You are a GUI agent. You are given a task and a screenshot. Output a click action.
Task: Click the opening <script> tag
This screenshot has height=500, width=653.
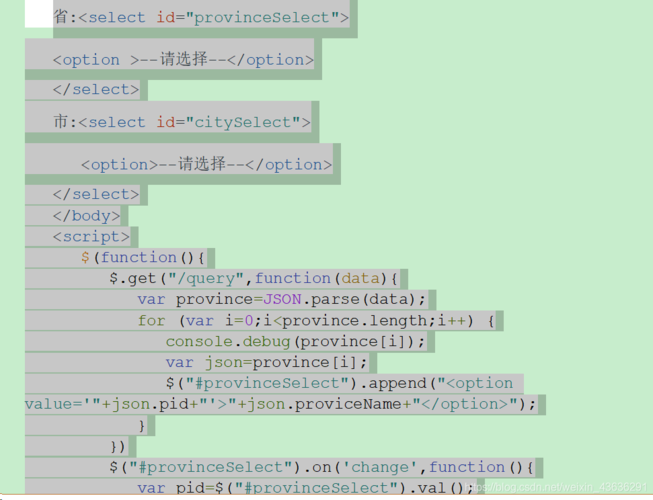91,237
